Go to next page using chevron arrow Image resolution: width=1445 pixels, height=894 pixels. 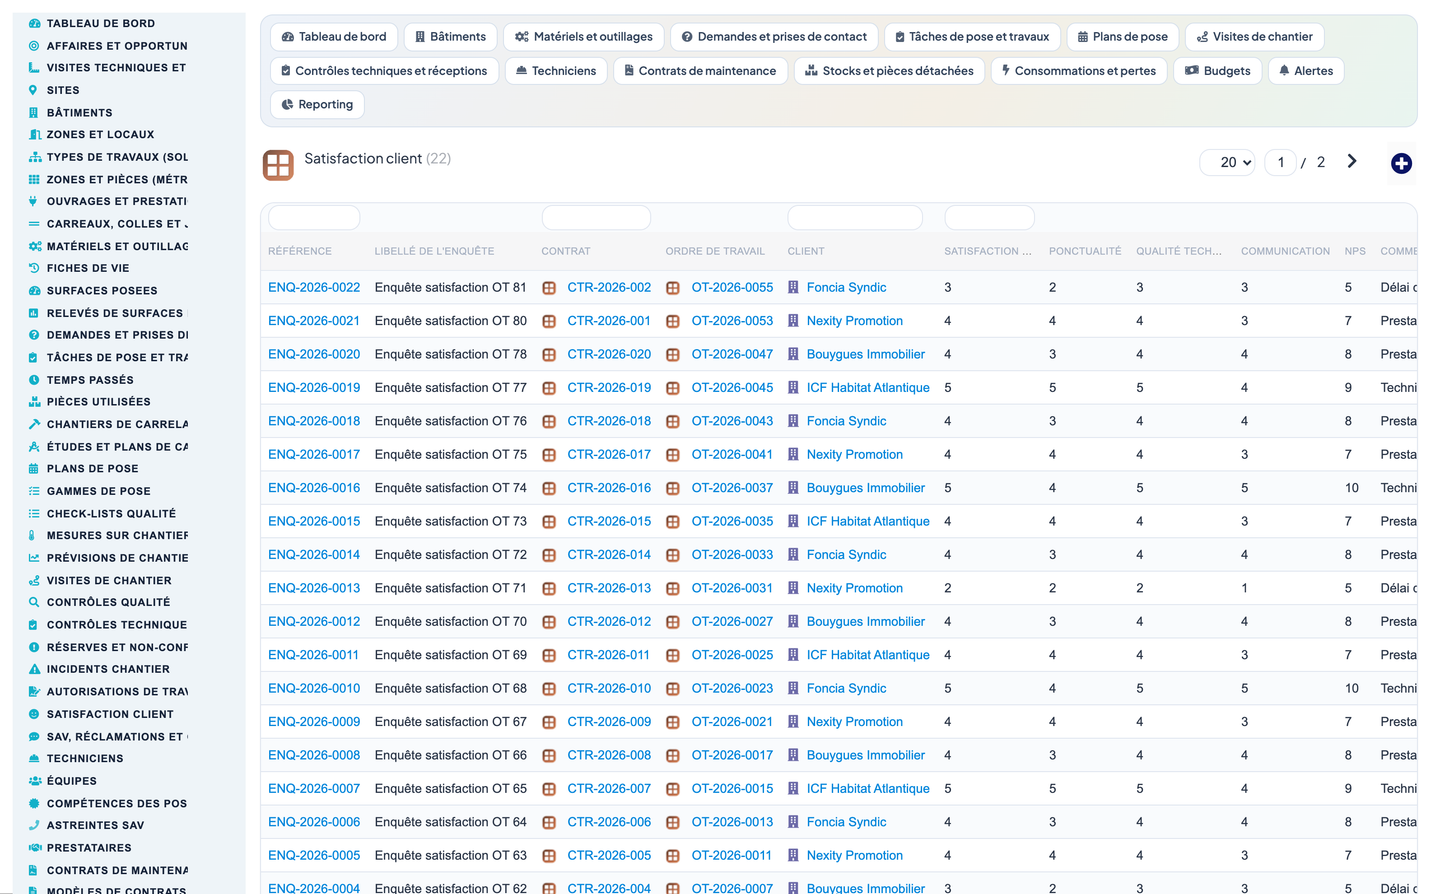(x=1352, y=161)
